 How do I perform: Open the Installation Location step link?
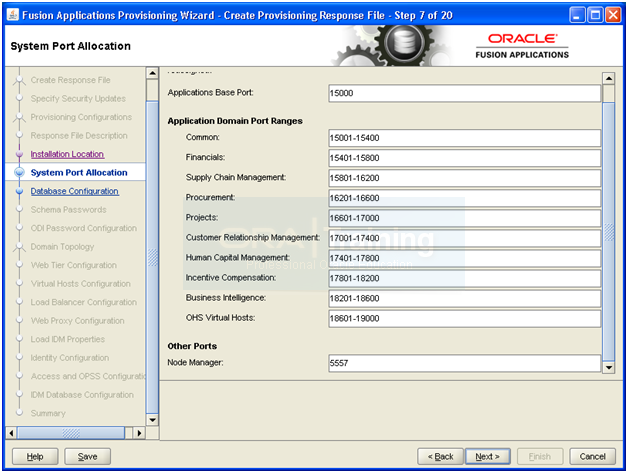67,154
